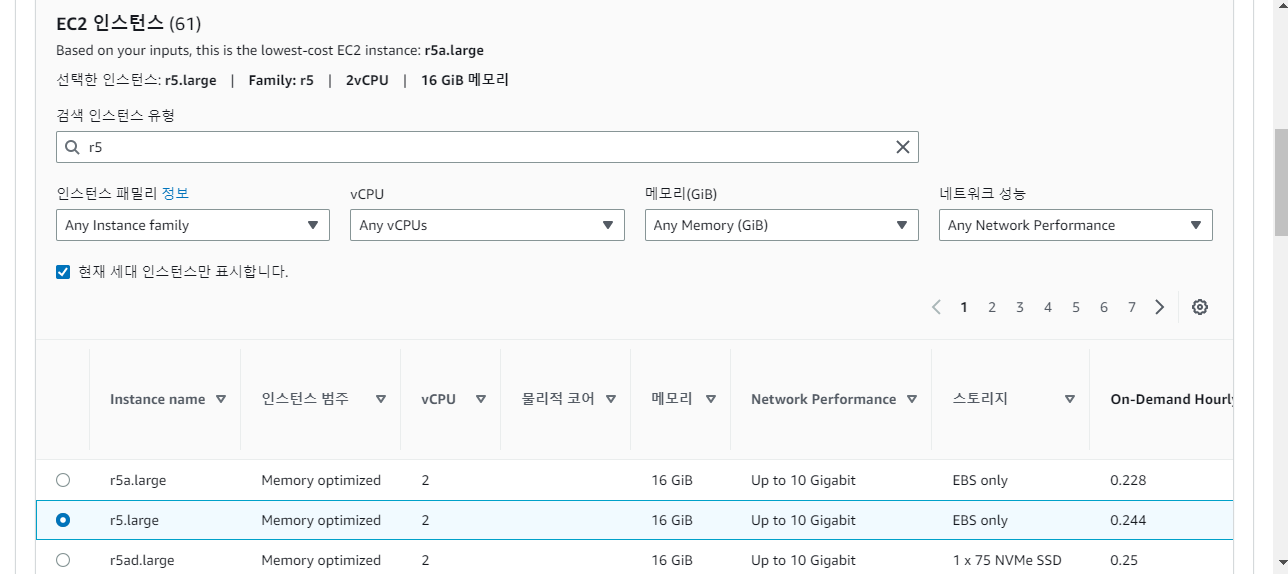Jump to page 7

[x=1132, y=307]
